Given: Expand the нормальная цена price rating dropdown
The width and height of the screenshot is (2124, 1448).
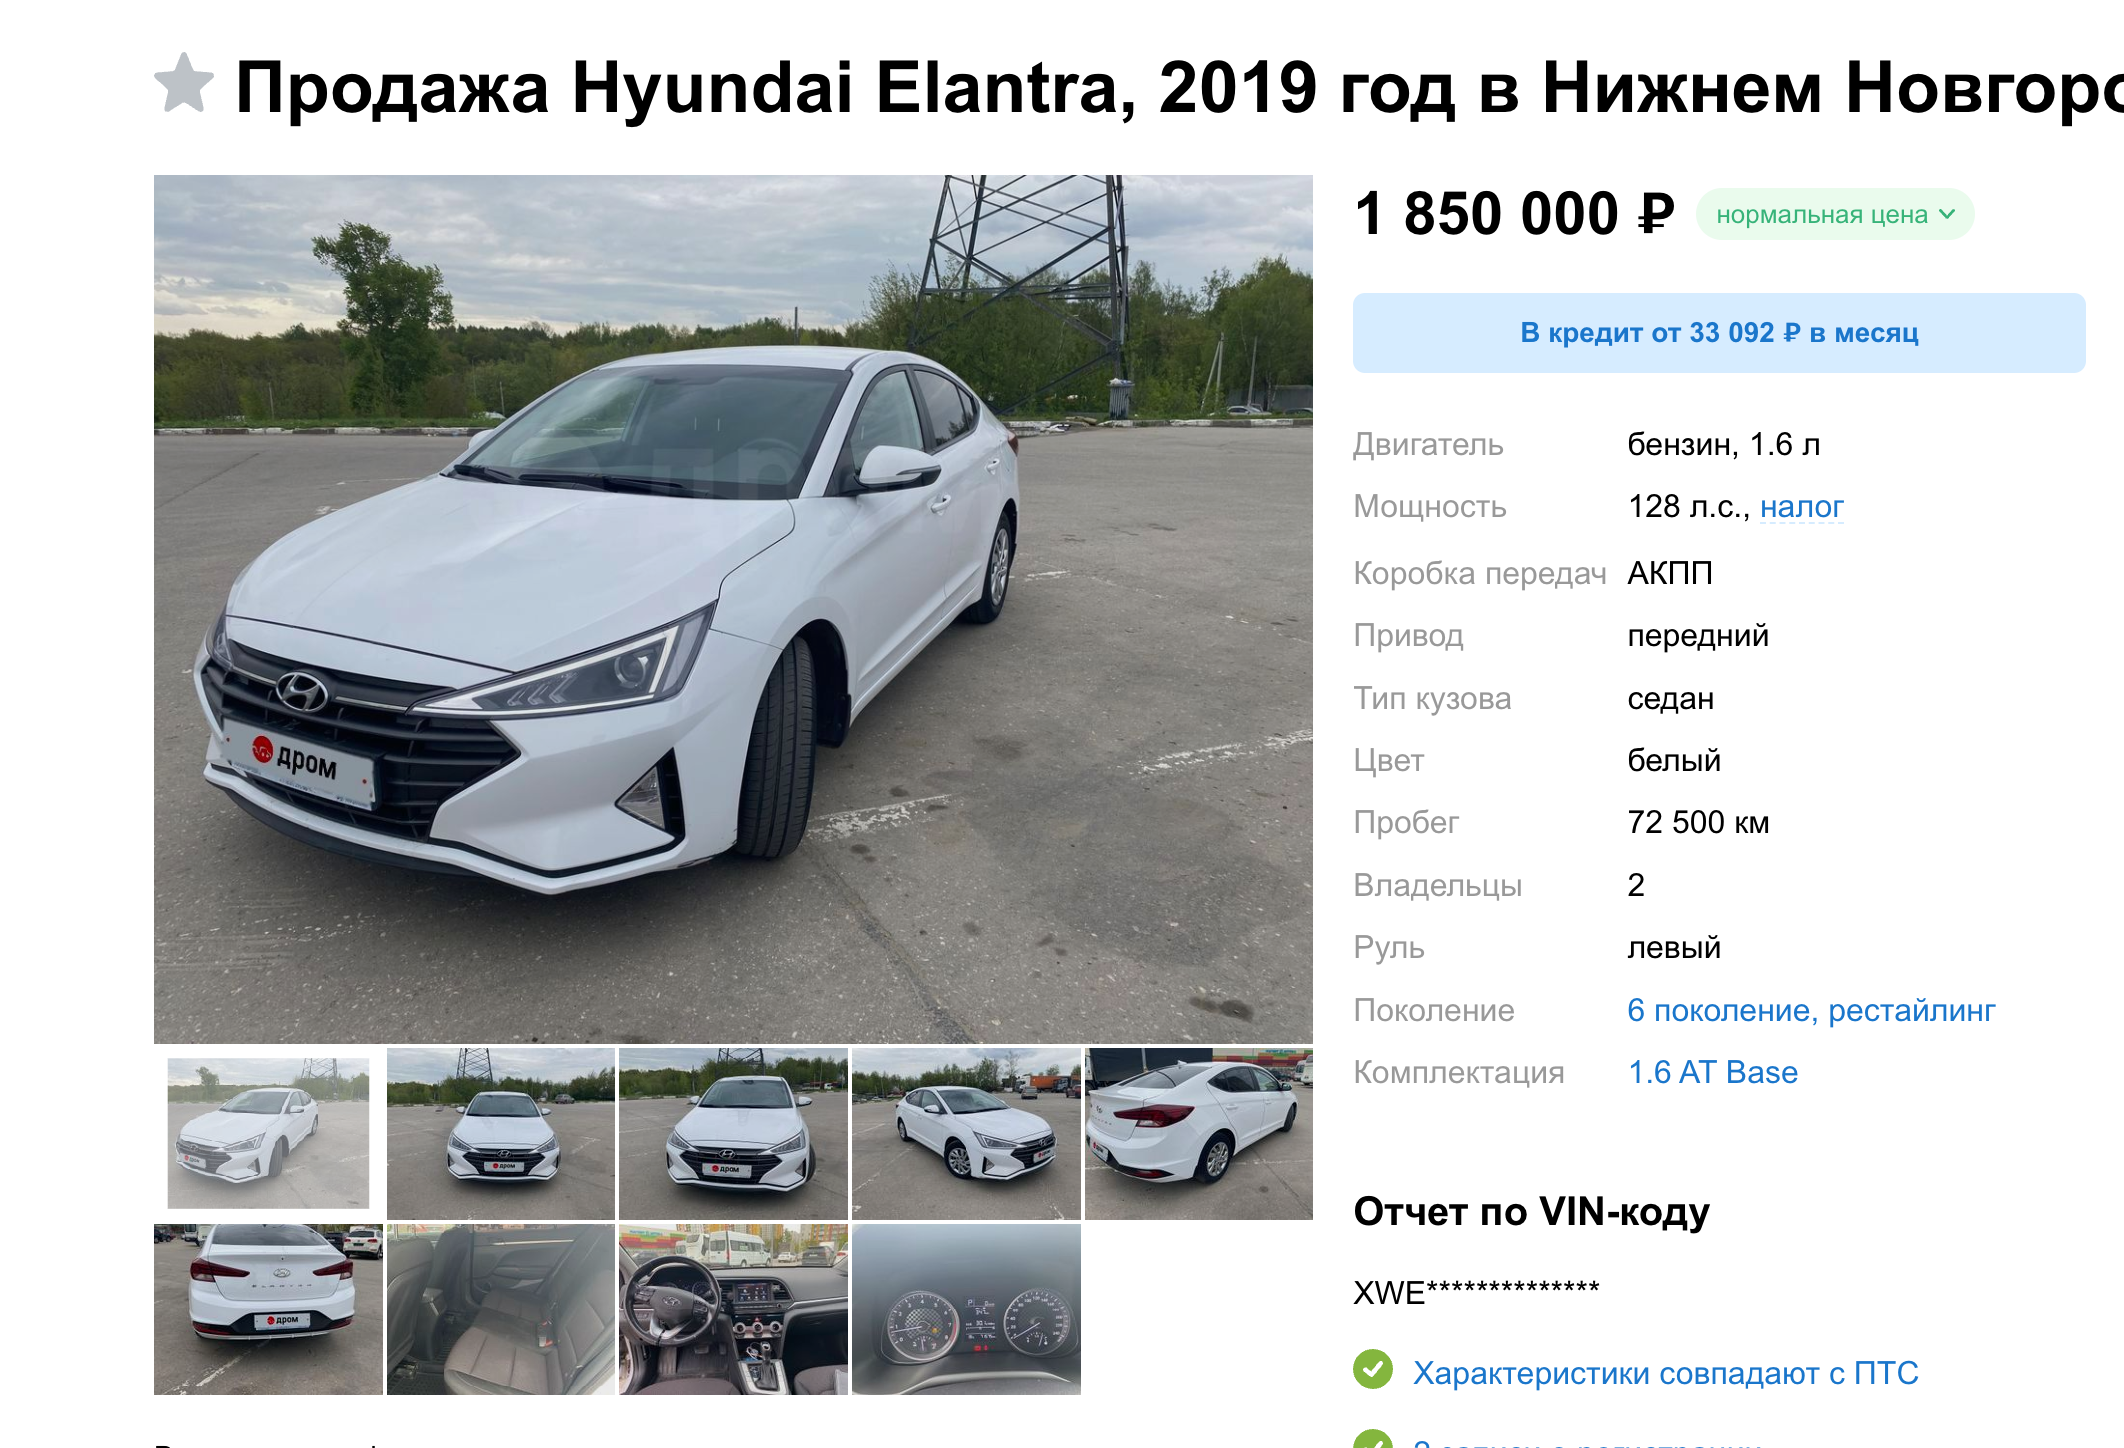Looking at the screenshot, I should pos(1834,214).
